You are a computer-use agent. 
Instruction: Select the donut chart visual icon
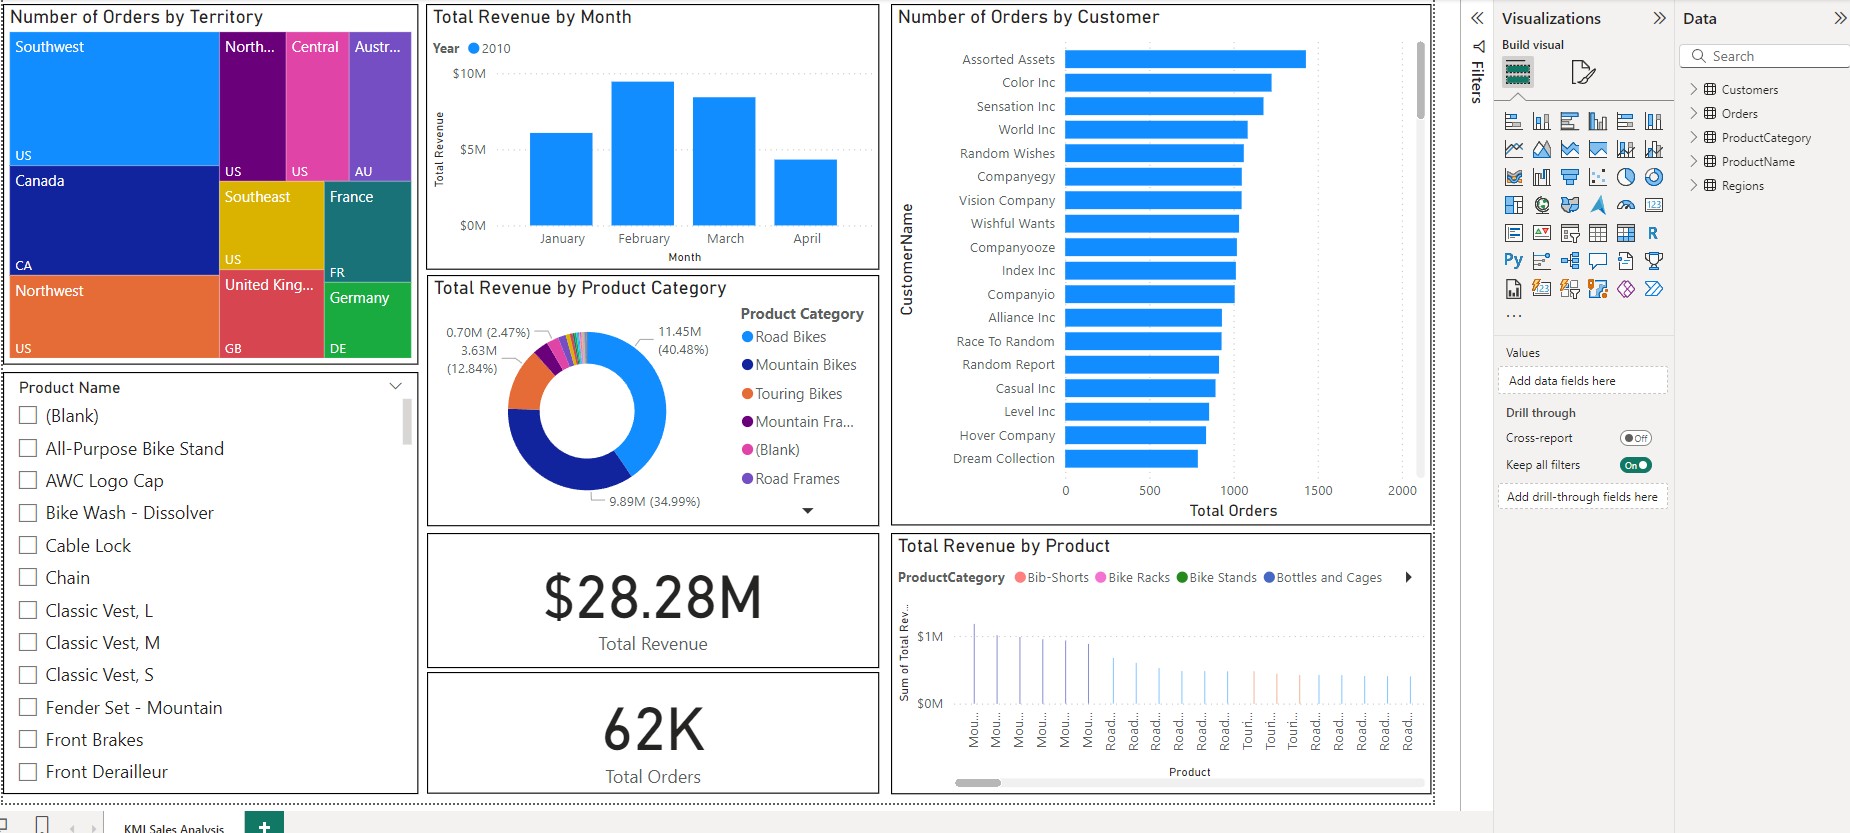point(1654,177)
